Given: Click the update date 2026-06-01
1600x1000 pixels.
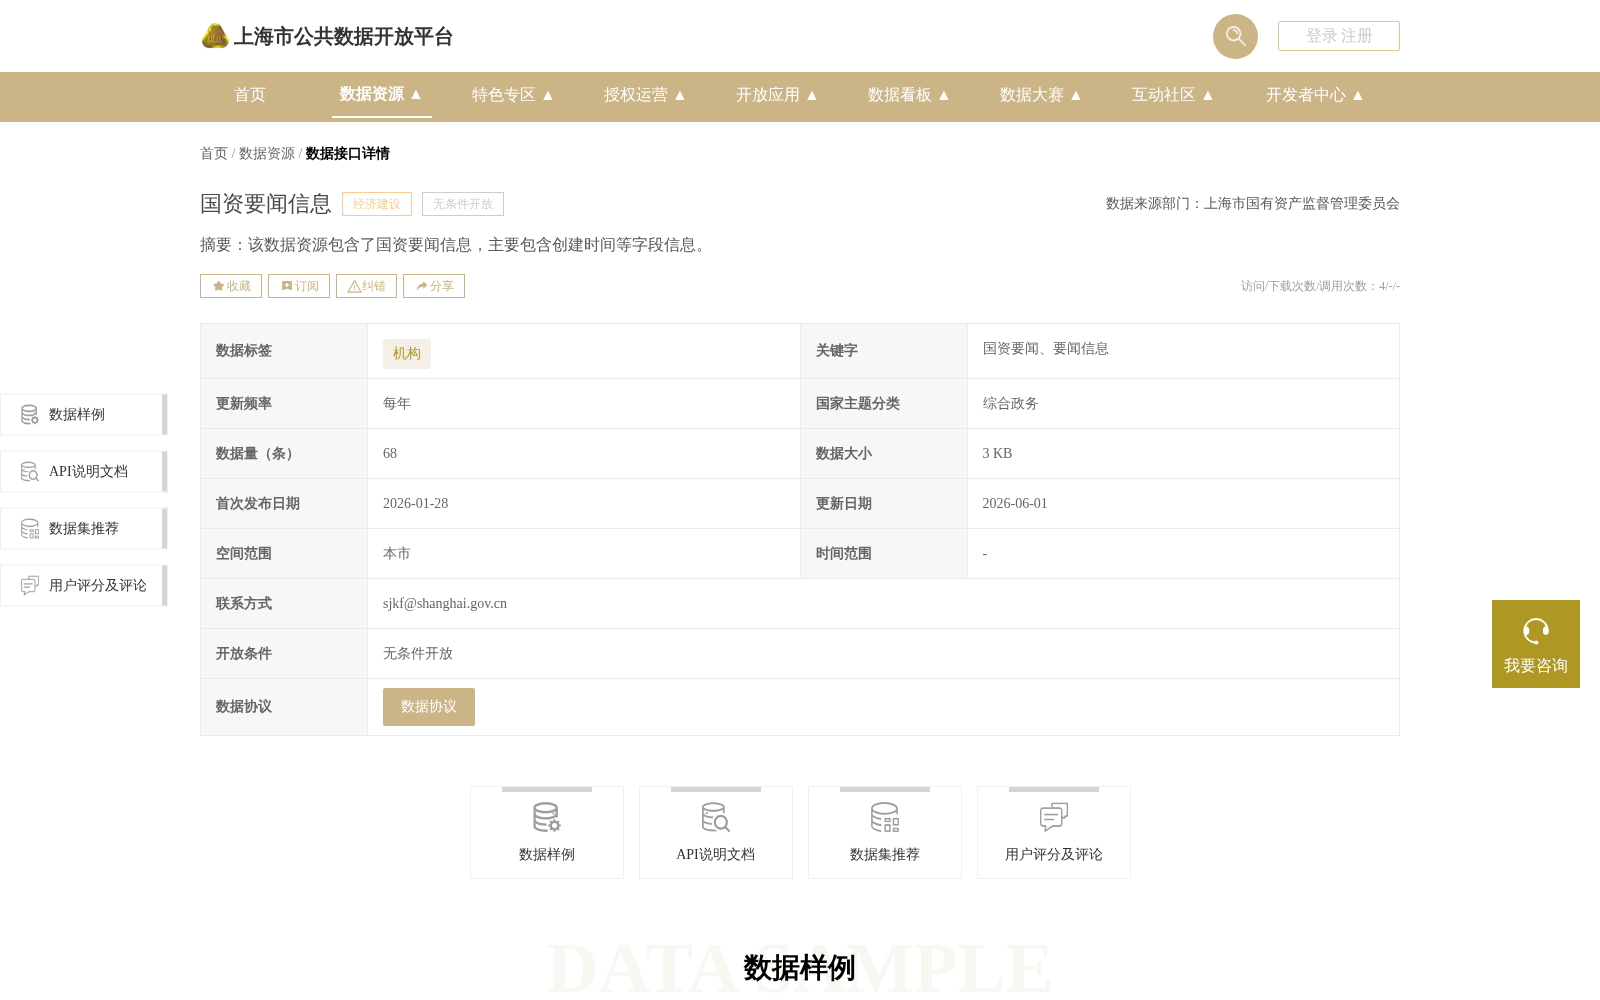Looking at the screenshot, I should pyautogui.click(x=1015, y=504).
